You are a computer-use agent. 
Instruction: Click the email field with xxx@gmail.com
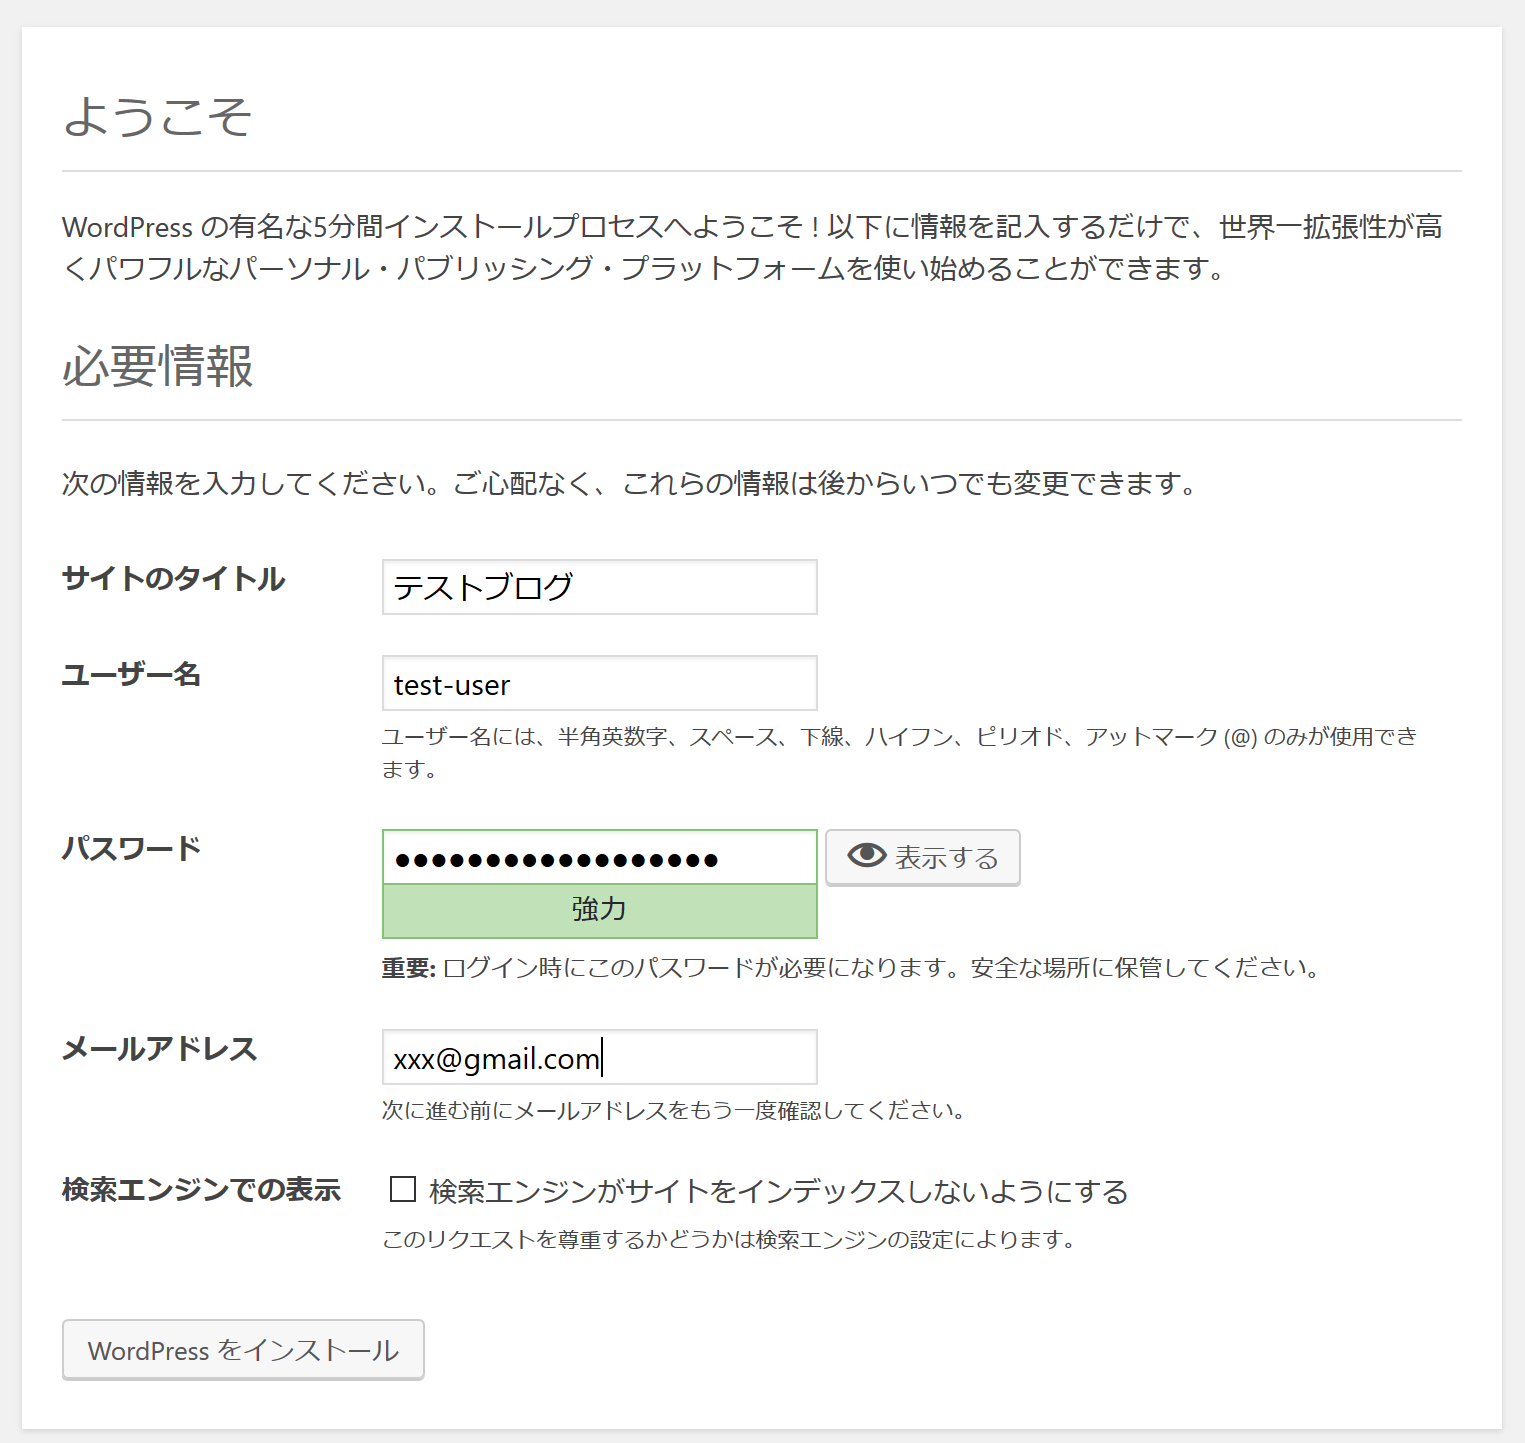599,1057
